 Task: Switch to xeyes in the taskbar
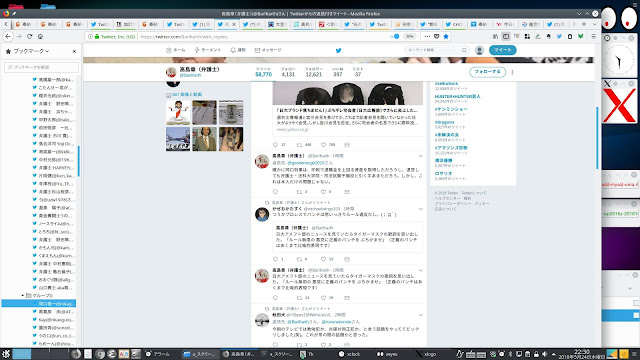coord(388,354)
